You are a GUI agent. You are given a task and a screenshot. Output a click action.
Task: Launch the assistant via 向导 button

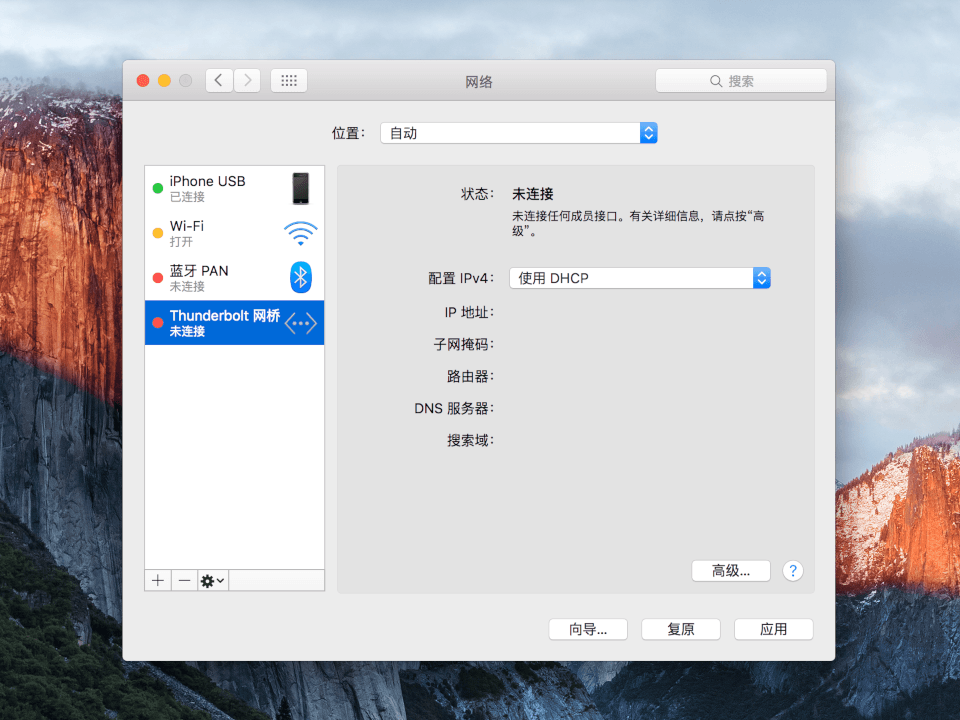pos(587,629)
